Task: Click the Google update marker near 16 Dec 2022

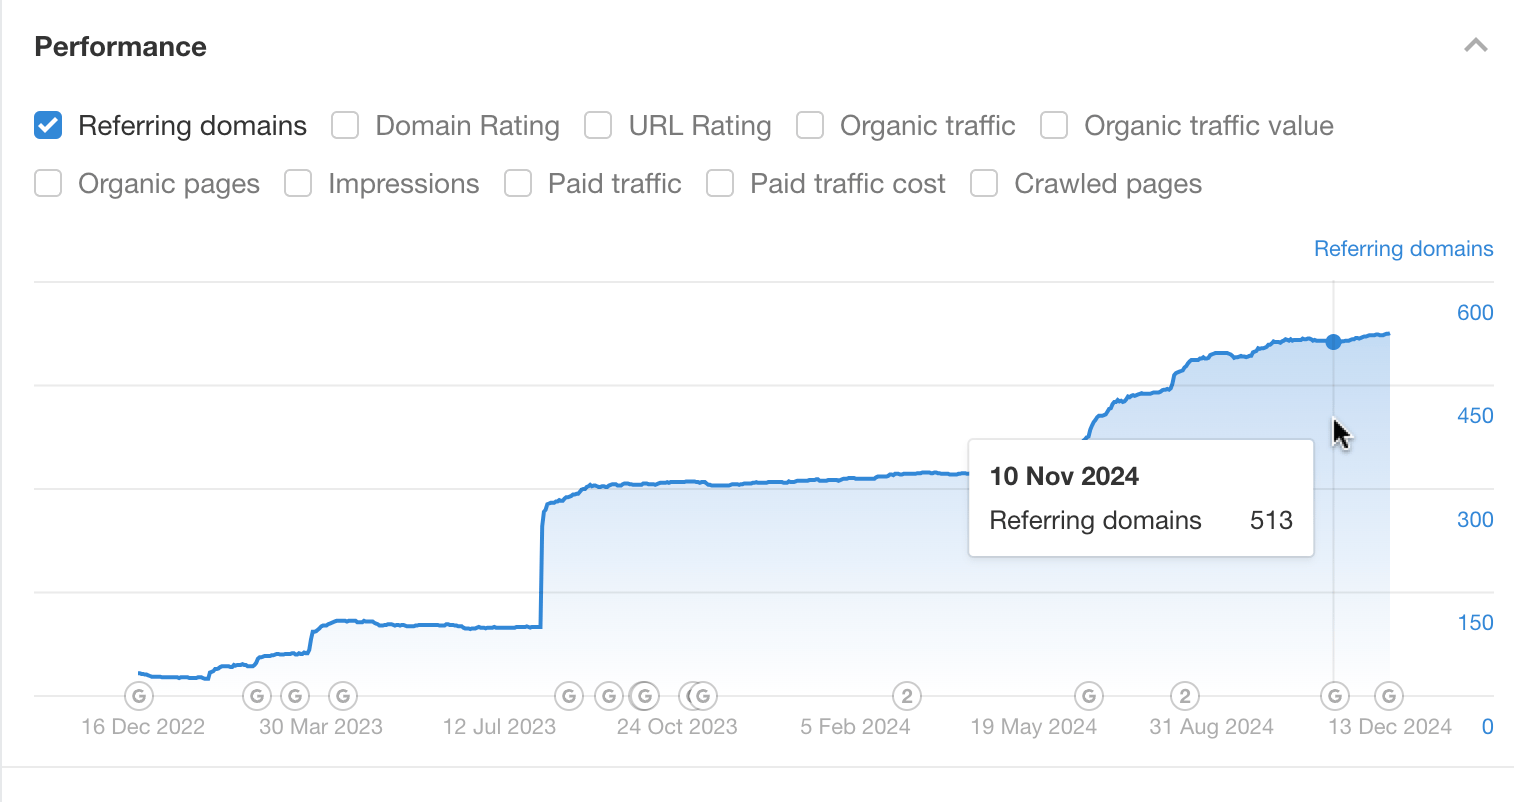Action: pyautogui.click(x=139, y=696)
